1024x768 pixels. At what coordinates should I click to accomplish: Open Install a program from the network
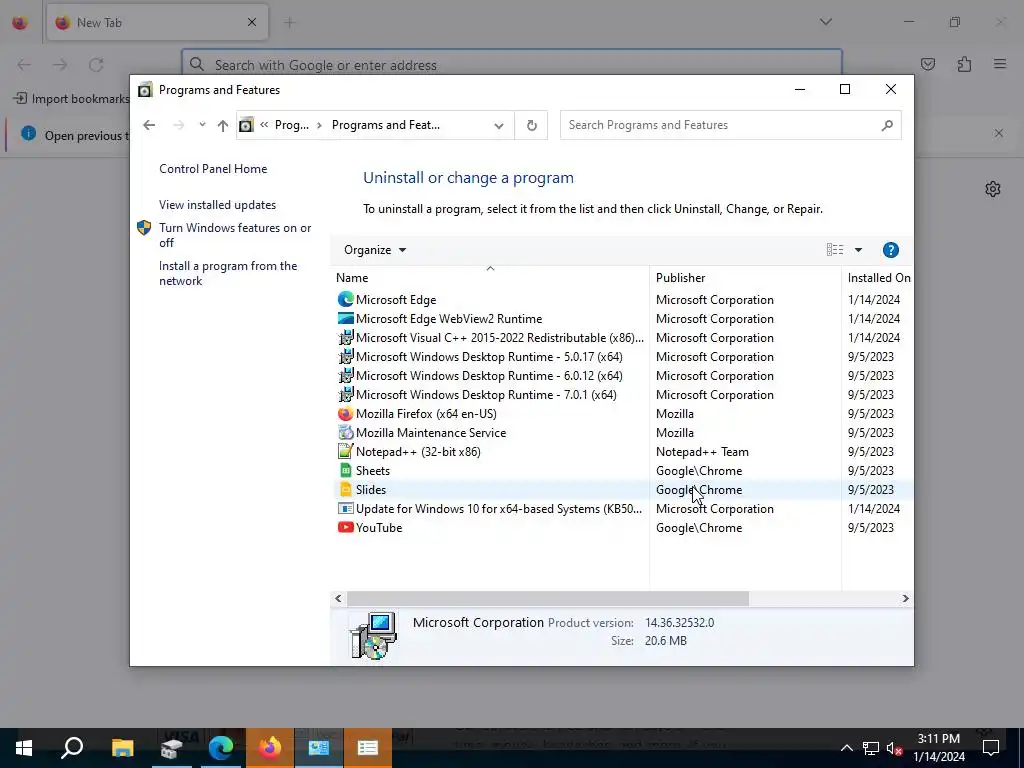coord(228,273)
